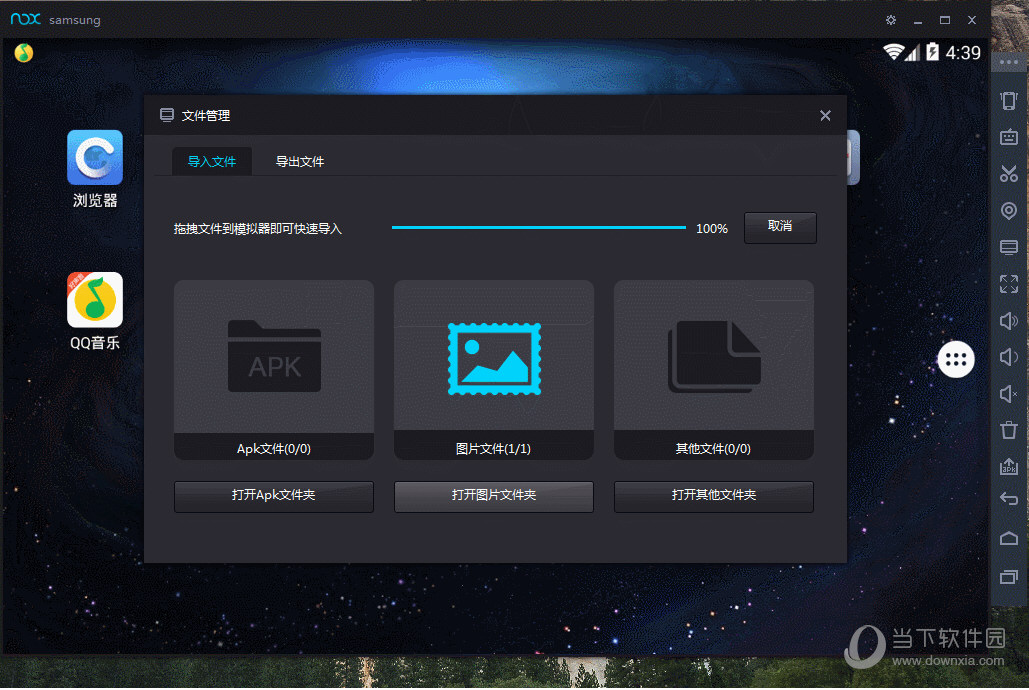1029x690 pixels.
Task: Open the settings gear in the title bar
Action: point(890,19)
